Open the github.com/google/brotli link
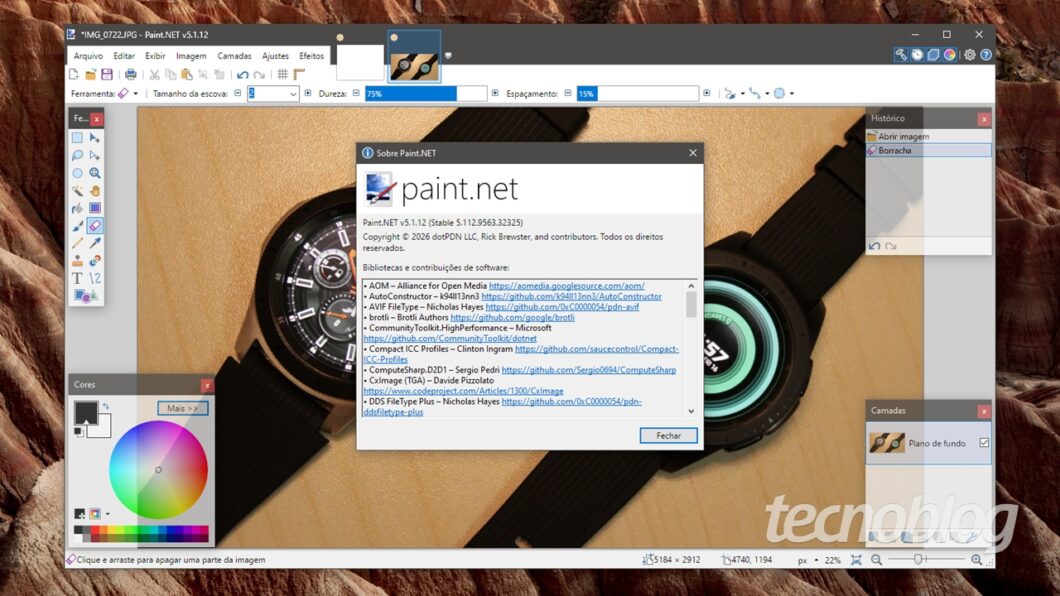 (x=512, y=317)
